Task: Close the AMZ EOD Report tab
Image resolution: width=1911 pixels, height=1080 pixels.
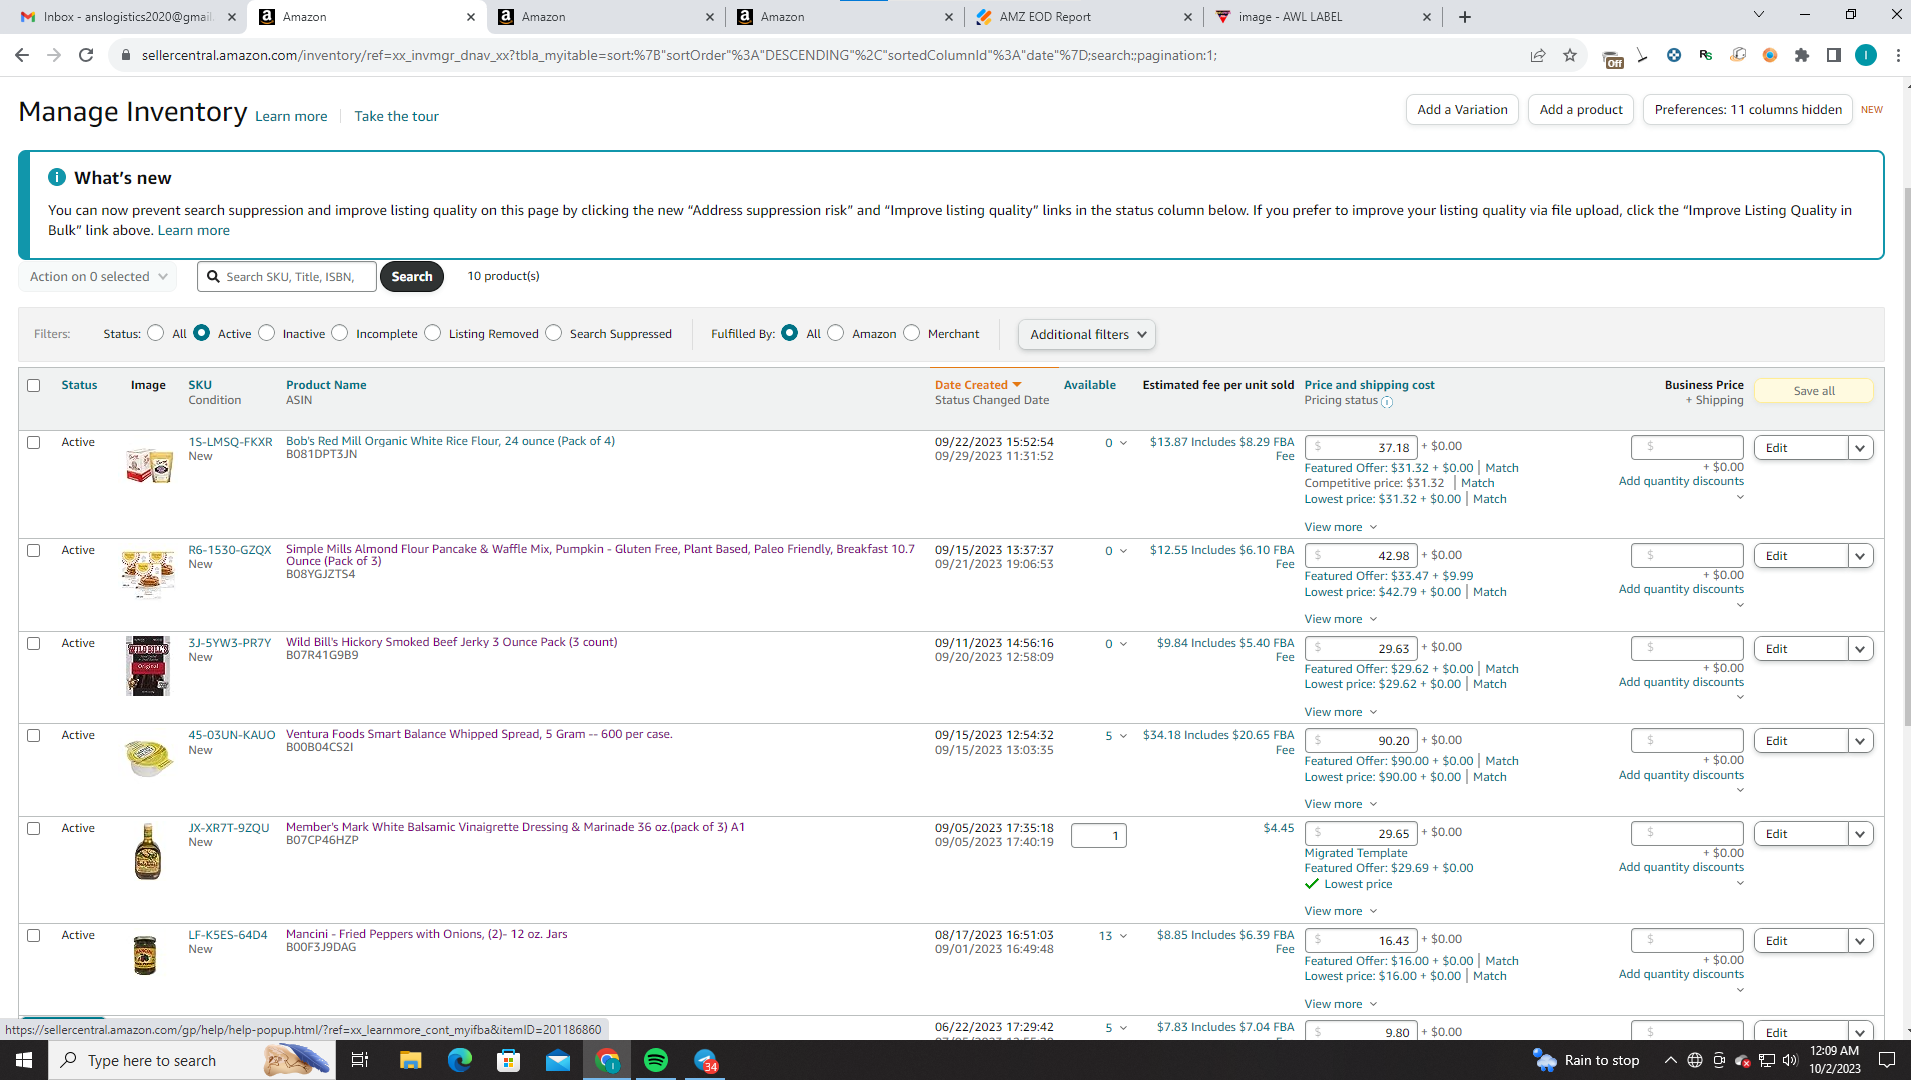Action: click(1188, 17)
